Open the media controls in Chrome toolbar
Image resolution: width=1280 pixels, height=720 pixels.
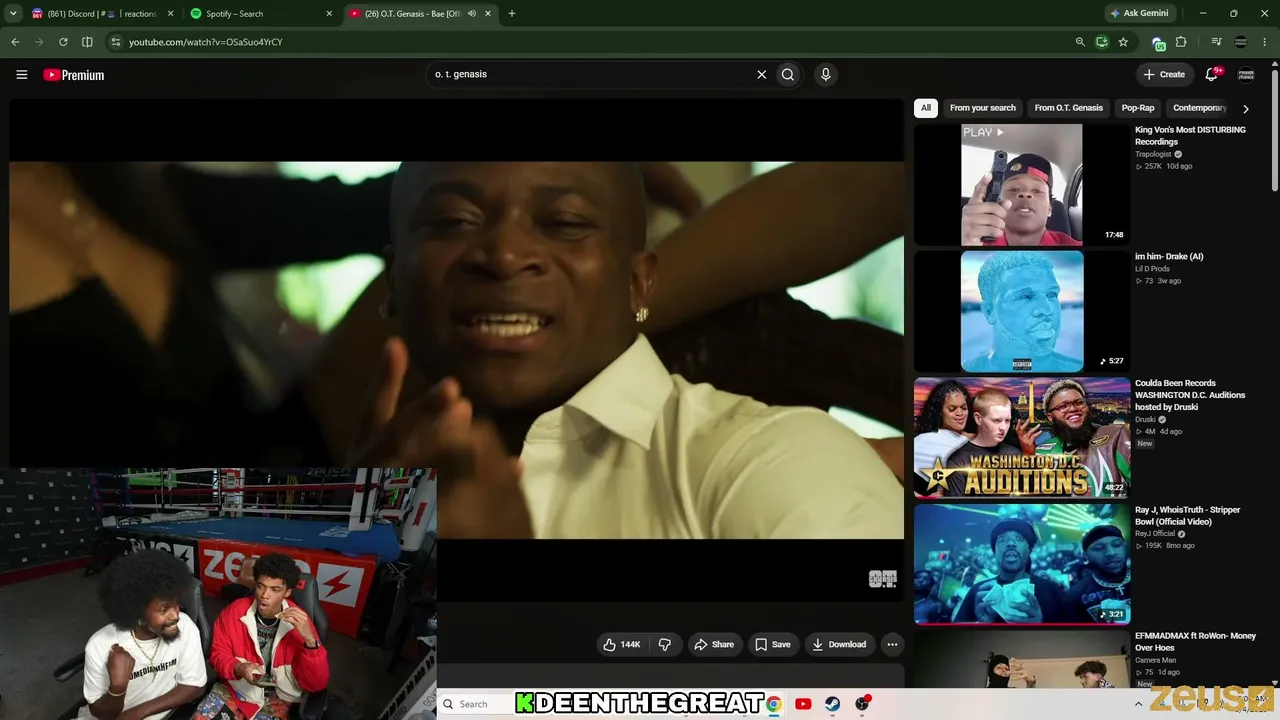(x=1216, y=42)
